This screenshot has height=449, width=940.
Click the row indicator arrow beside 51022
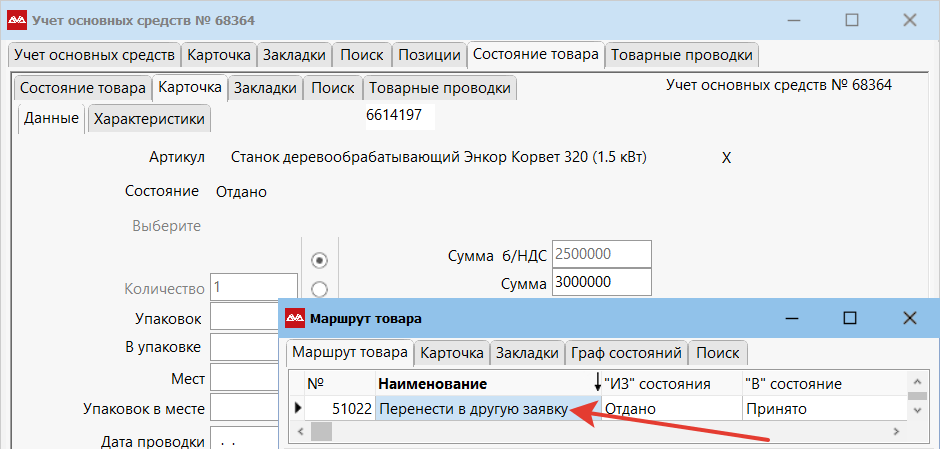click(x=297, y=408)
